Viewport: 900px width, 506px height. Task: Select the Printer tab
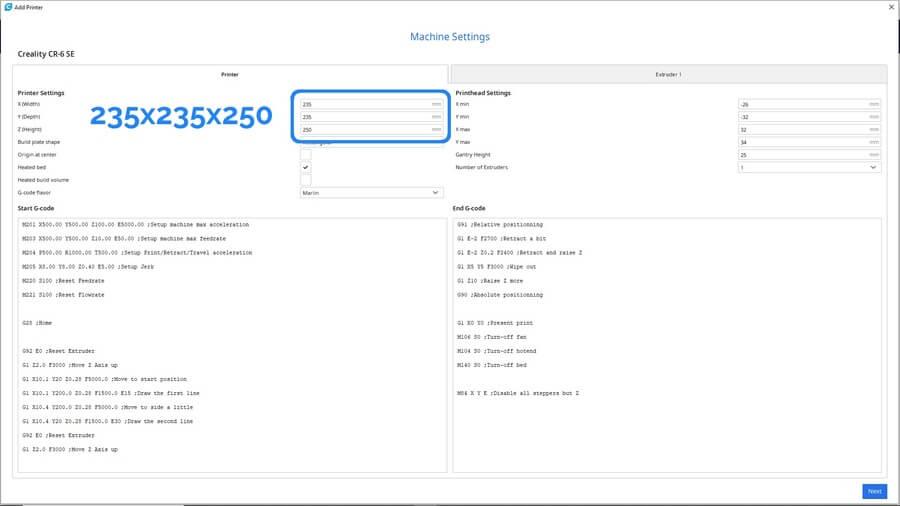click(x=229, y=74)
